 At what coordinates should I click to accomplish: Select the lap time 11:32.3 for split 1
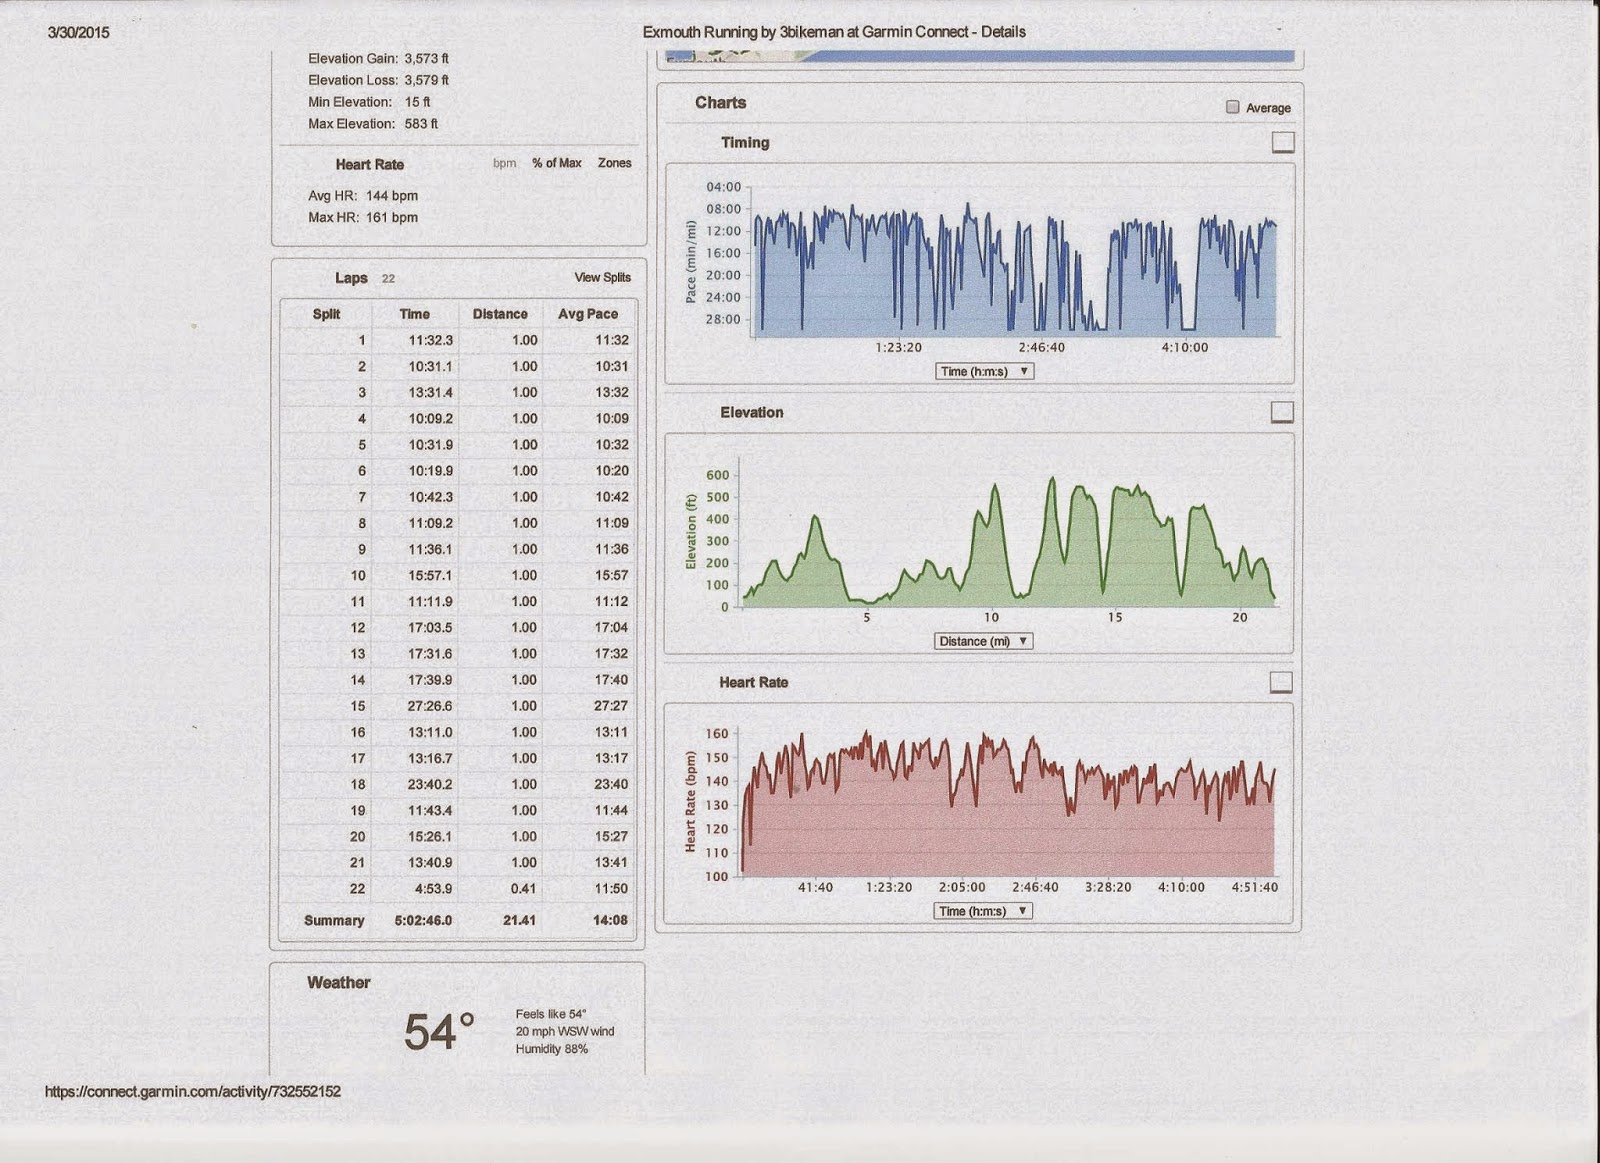click(x=430, y=340)
